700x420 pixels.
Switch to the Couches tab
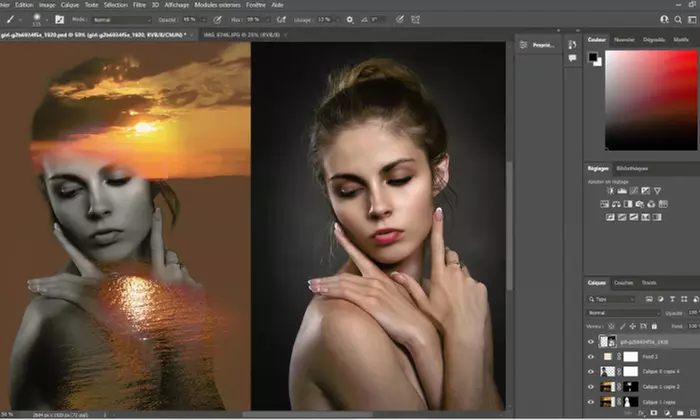623,283
